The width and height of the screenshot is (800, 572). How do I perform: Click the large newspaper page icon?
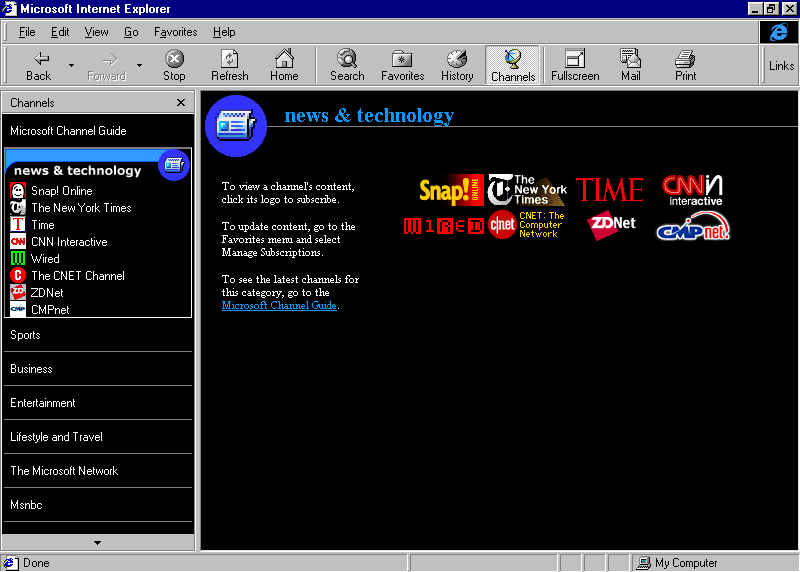[236, 126]
